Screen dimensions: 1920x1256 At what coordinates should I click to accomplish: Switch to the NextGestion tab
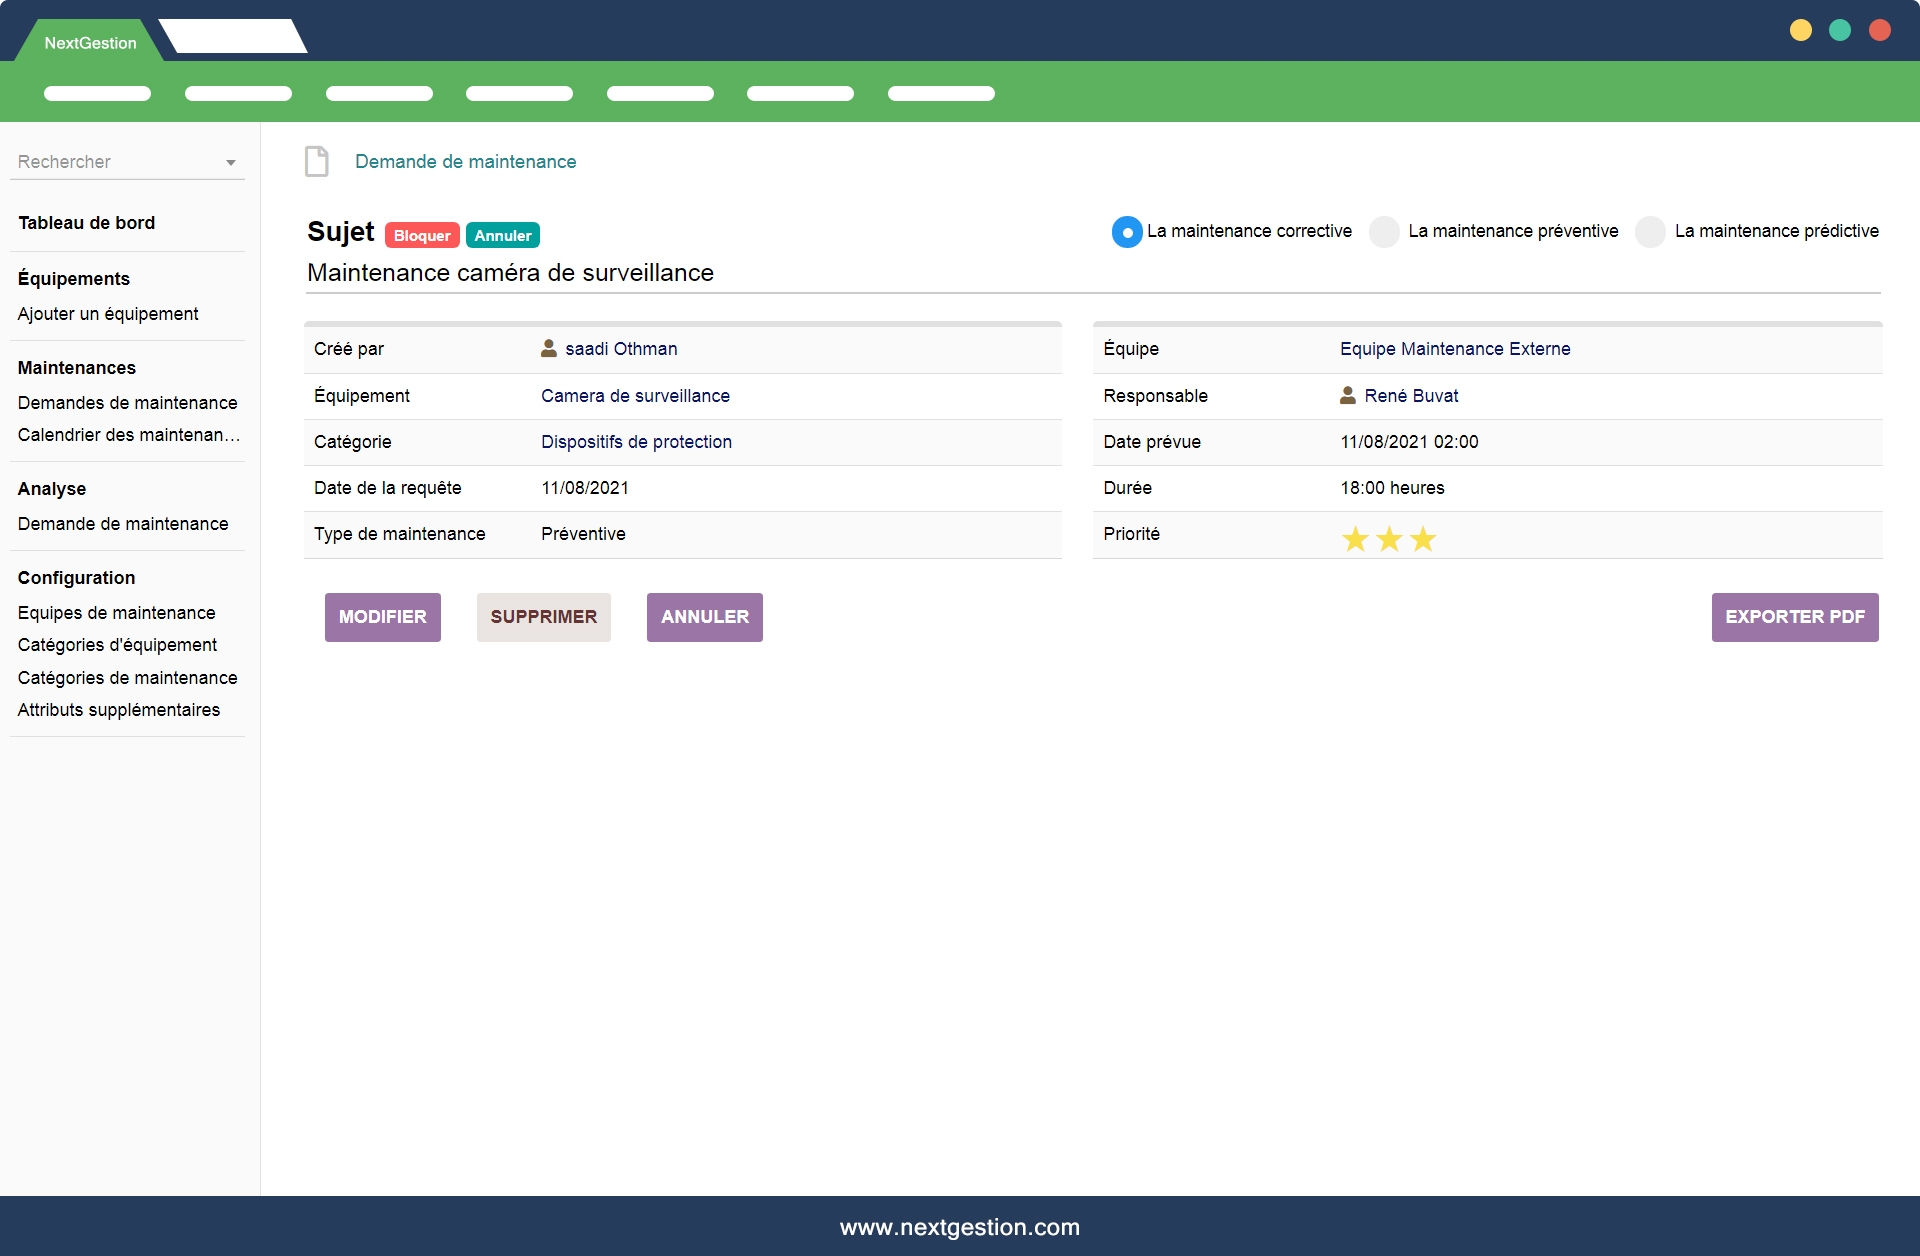tap(90, 43)
